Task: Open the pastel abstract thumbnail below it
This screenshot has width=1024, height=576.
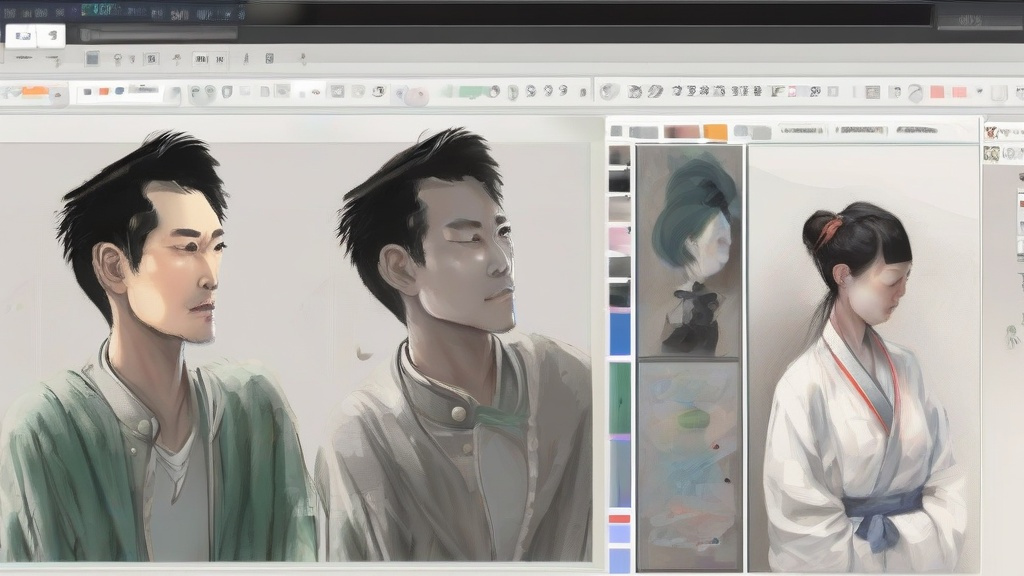Action: (689, 464)
